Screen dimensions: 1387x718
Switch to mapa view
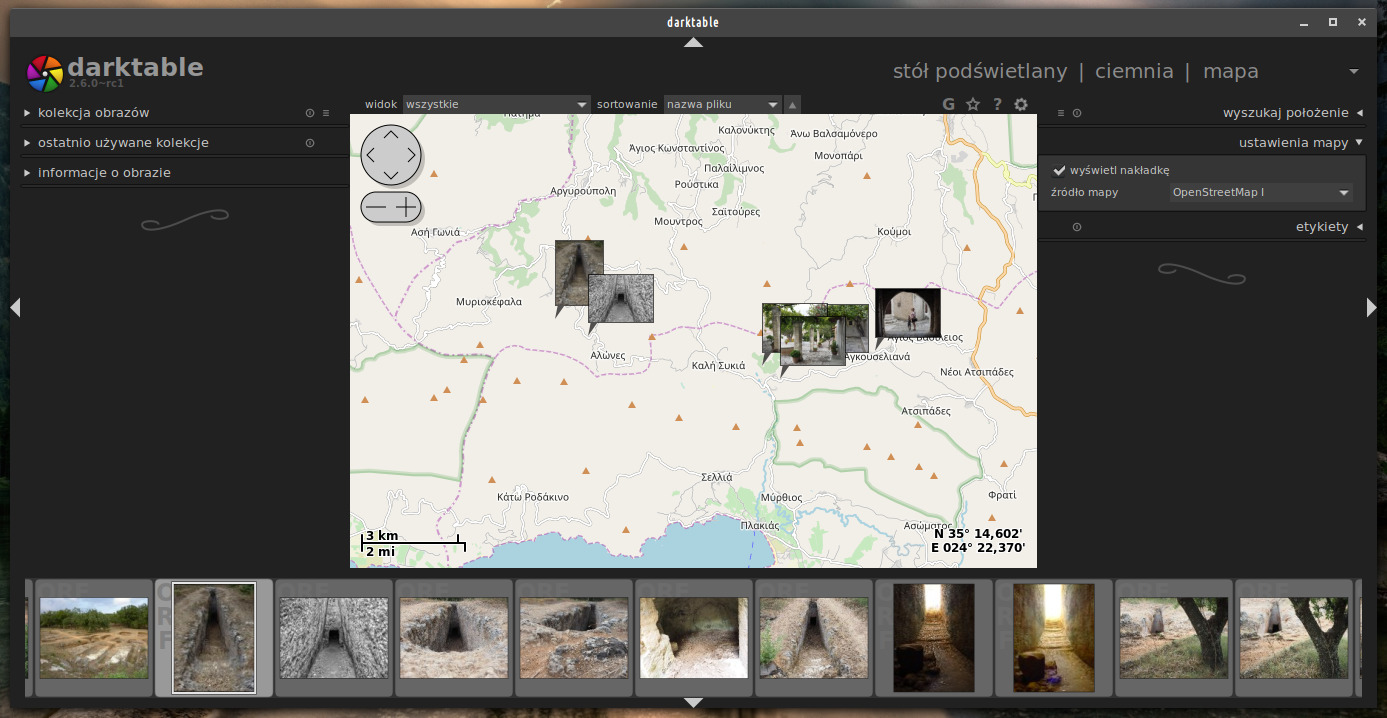point(1231,72)
